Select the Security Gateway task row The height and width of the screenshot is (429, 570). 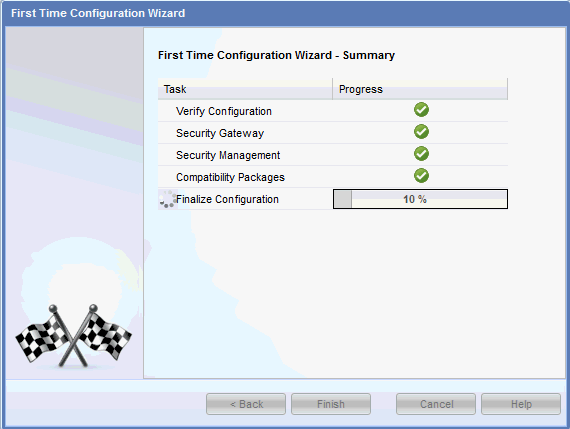333,133
